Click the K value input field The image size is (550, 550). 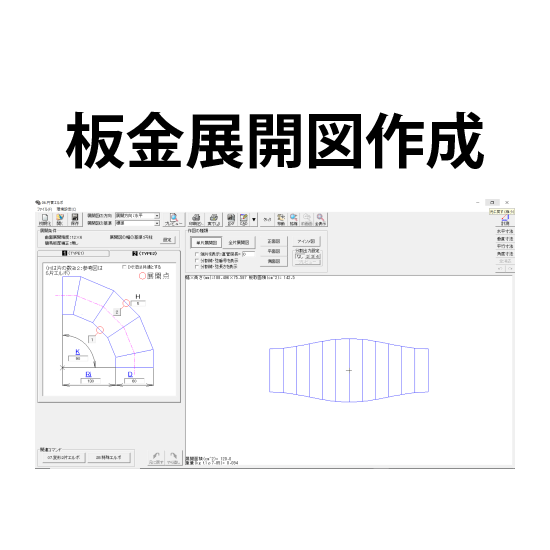[x=78, y=358]
